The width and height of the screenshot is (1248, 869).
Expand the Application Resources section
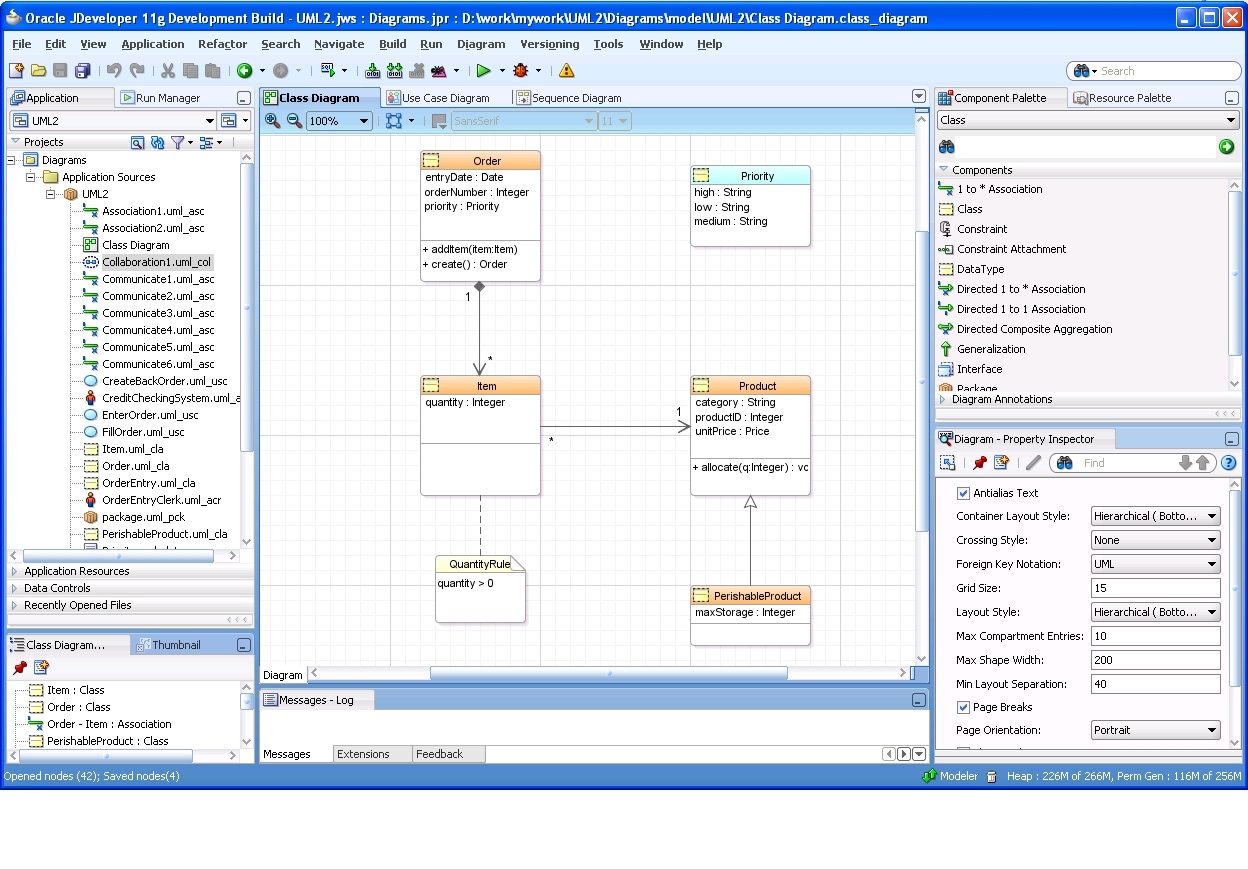(x=76, y=571)
